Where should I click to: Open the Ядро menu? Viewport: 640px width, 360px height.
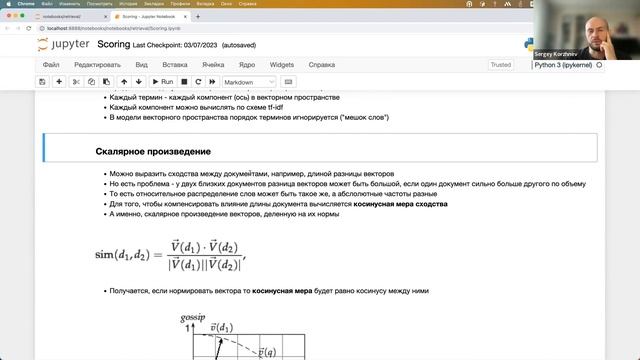(x=247, y=65)
